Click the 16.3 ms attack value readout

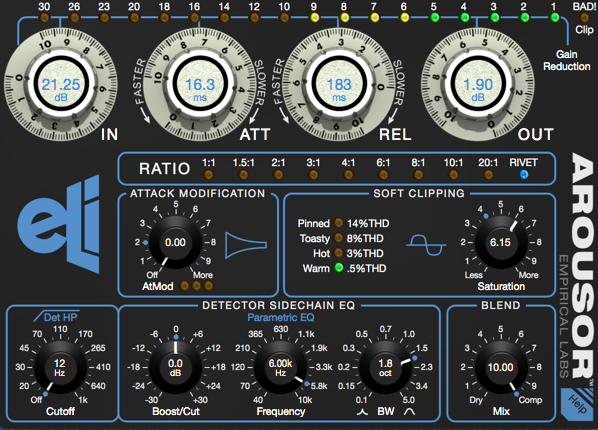coord(200,89)
